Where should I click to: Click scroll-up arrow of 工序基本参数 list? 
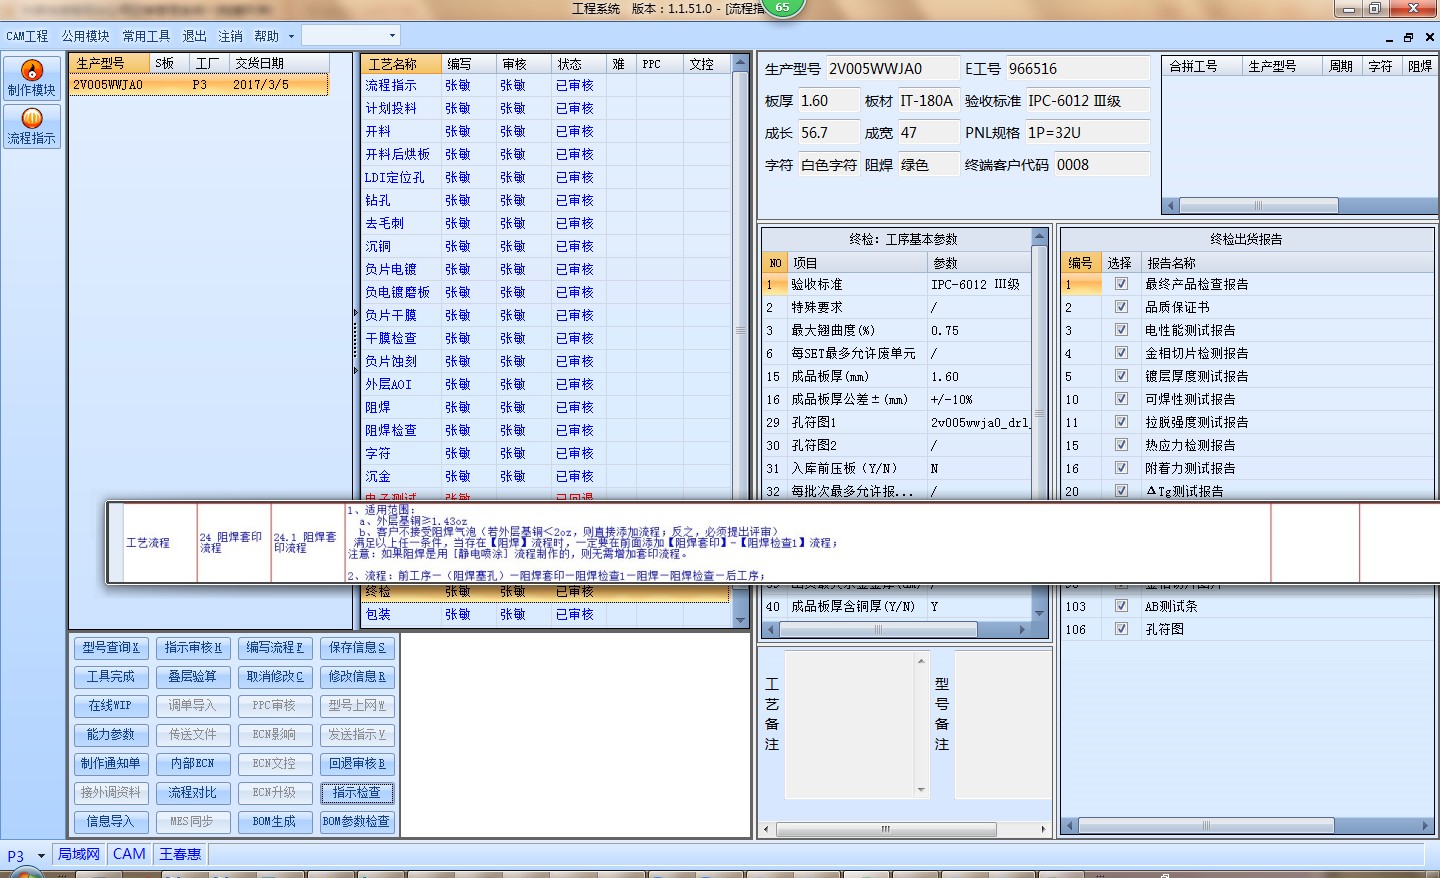pyautogui.click(x=1039, y=237)
